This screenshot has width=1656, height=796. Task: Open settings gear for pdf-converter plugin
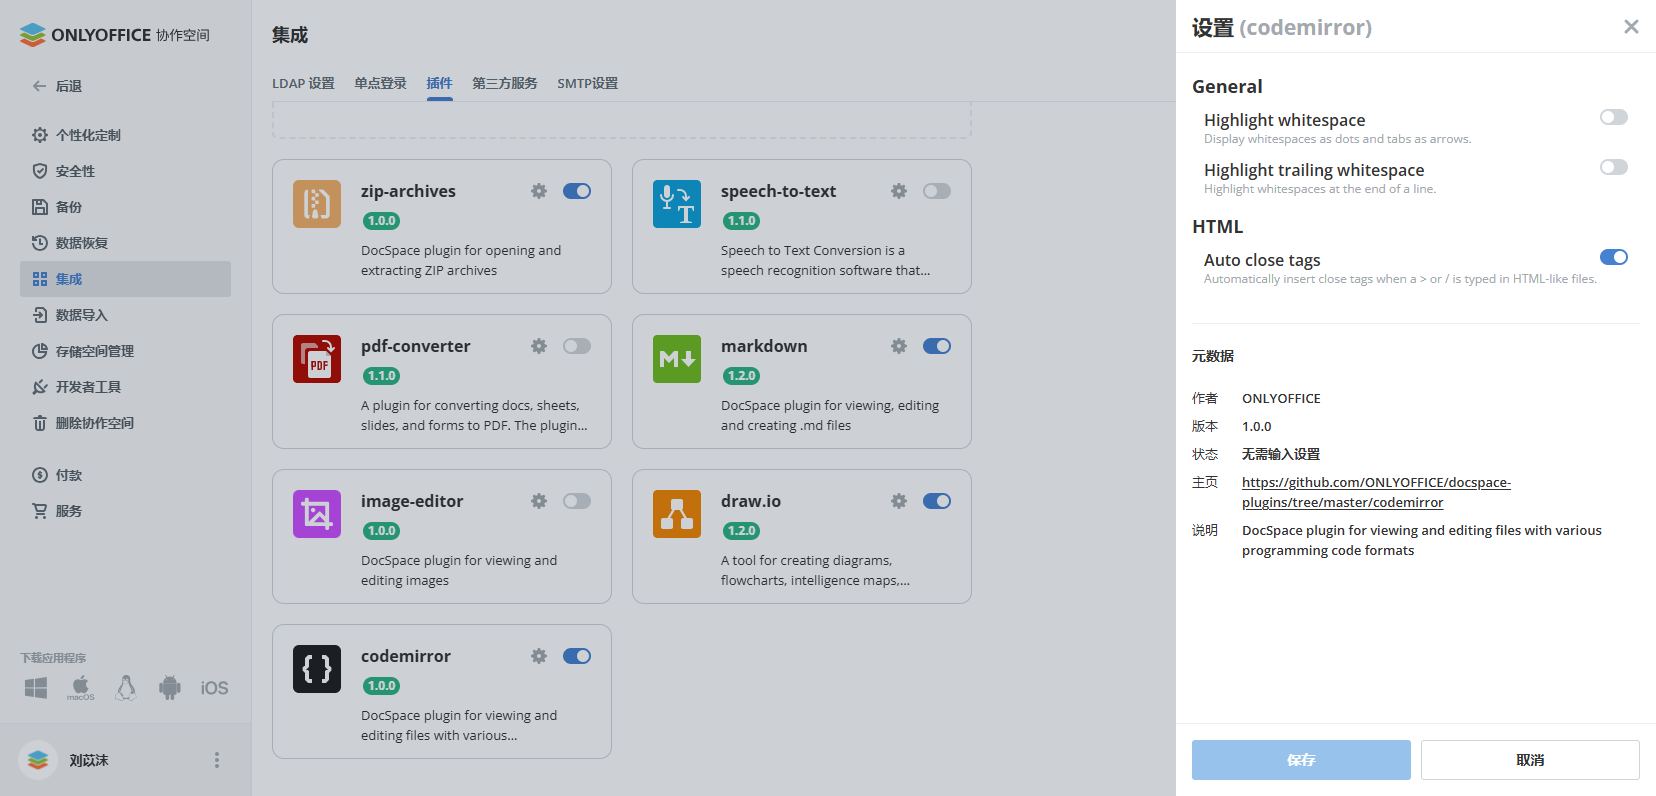(x=539, y=346)
